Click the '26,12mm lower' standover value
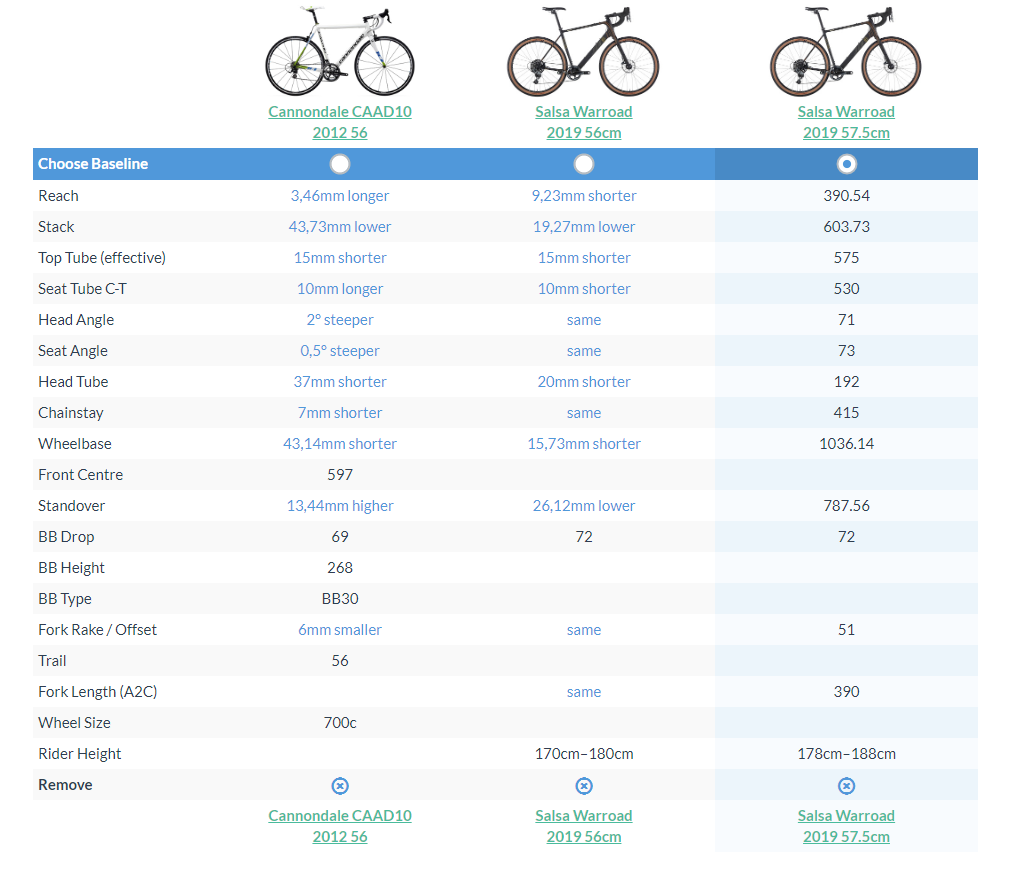Viewport: 1015px width, 869px height. point(584,506)
